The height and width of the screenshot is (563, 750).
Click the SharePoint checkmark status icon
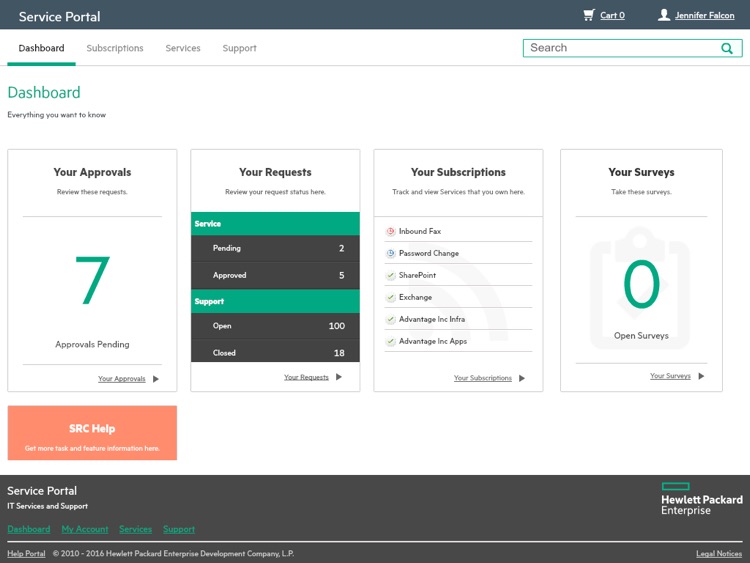point(391,275)
